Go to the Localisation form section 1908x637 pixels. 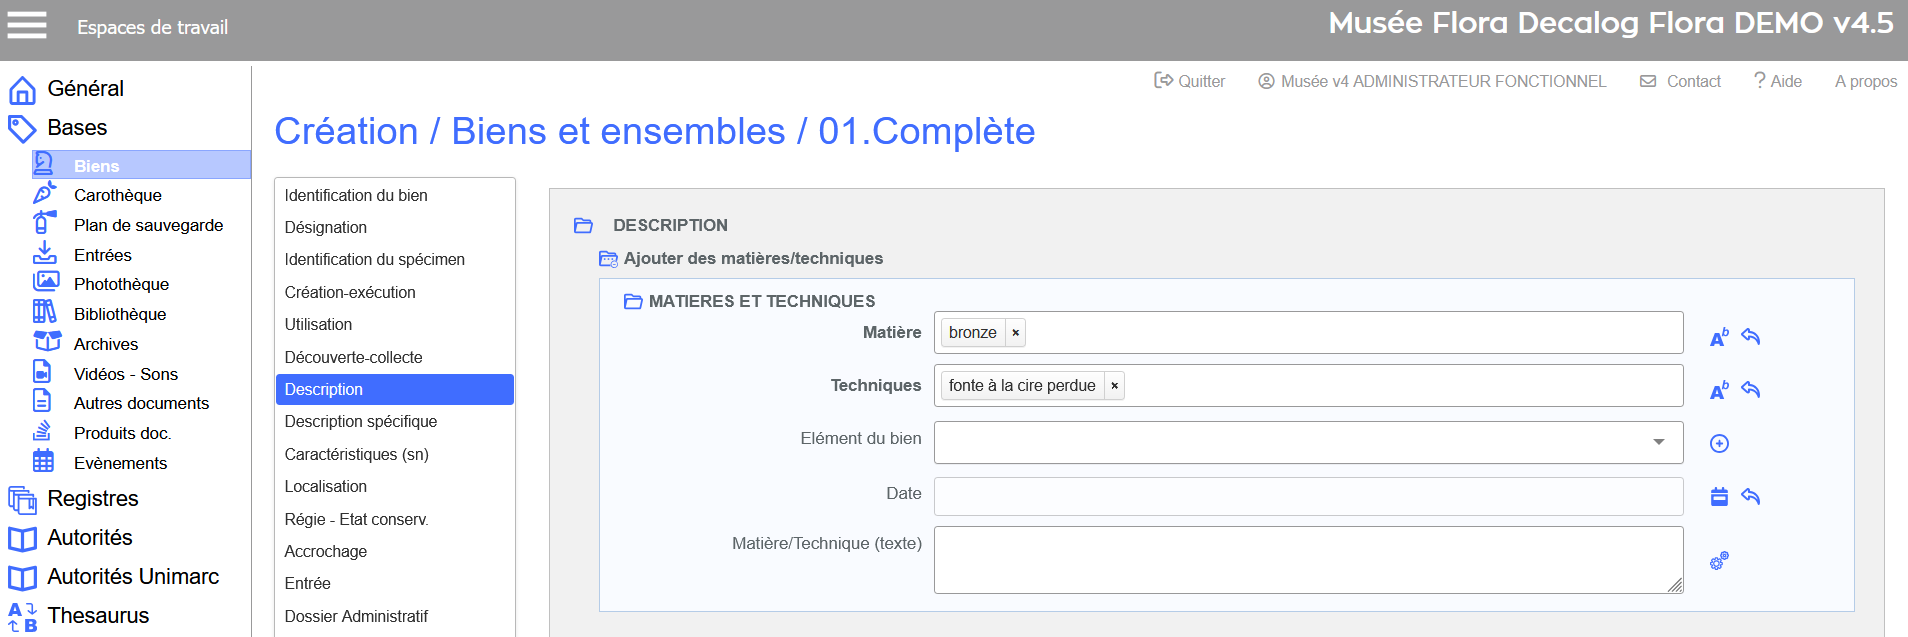325,486
